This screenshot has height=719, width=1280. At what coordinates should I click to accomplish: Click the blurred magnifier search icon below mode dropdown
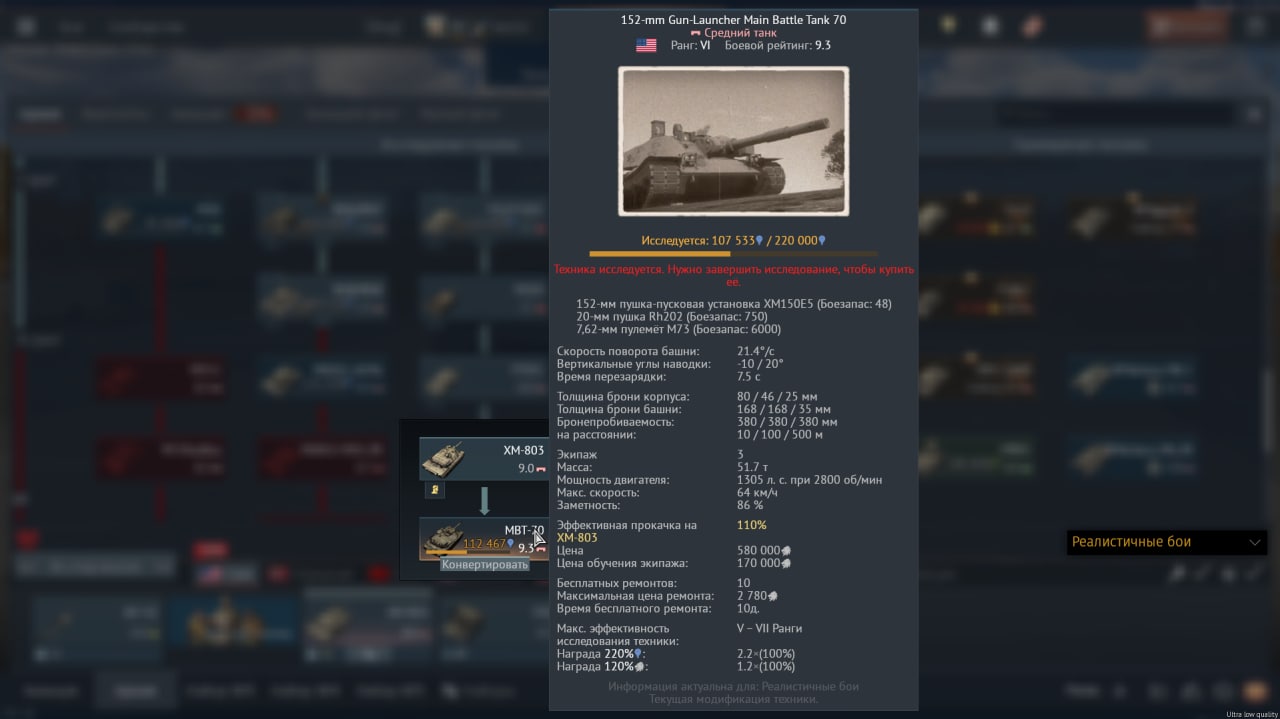coord(1177,574)
